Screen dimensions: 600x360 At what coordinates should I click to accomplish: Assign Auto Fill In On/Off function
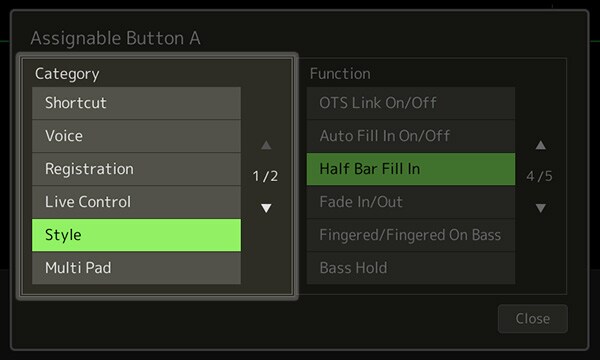pyautogui.click(x=411, y=136)
